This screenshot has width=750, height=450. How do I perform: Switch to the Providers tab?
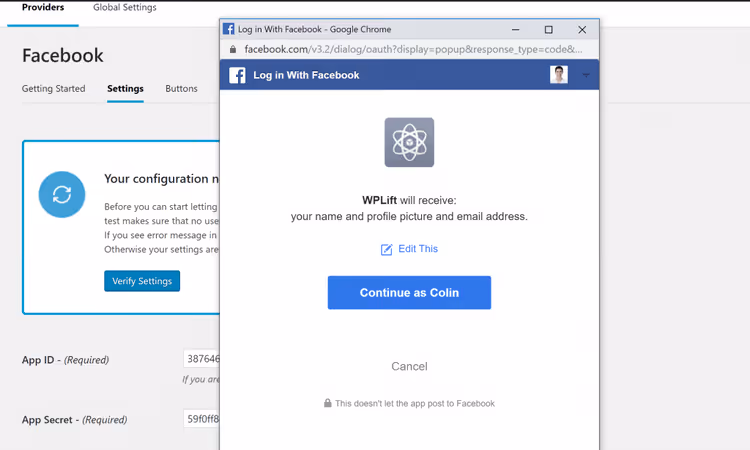43,7
